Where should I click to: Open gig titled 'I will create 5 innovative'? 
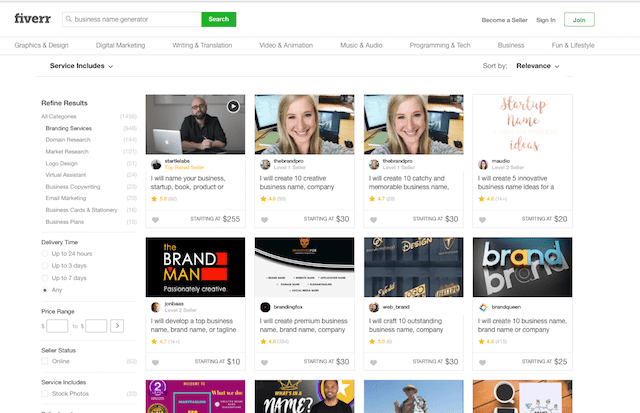516,182
